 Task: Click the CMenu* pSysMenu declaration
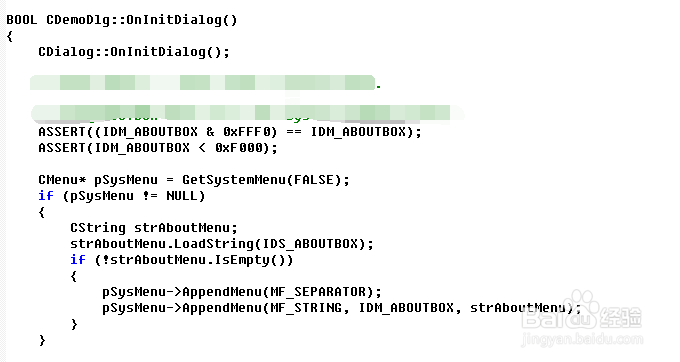(98, 180)
